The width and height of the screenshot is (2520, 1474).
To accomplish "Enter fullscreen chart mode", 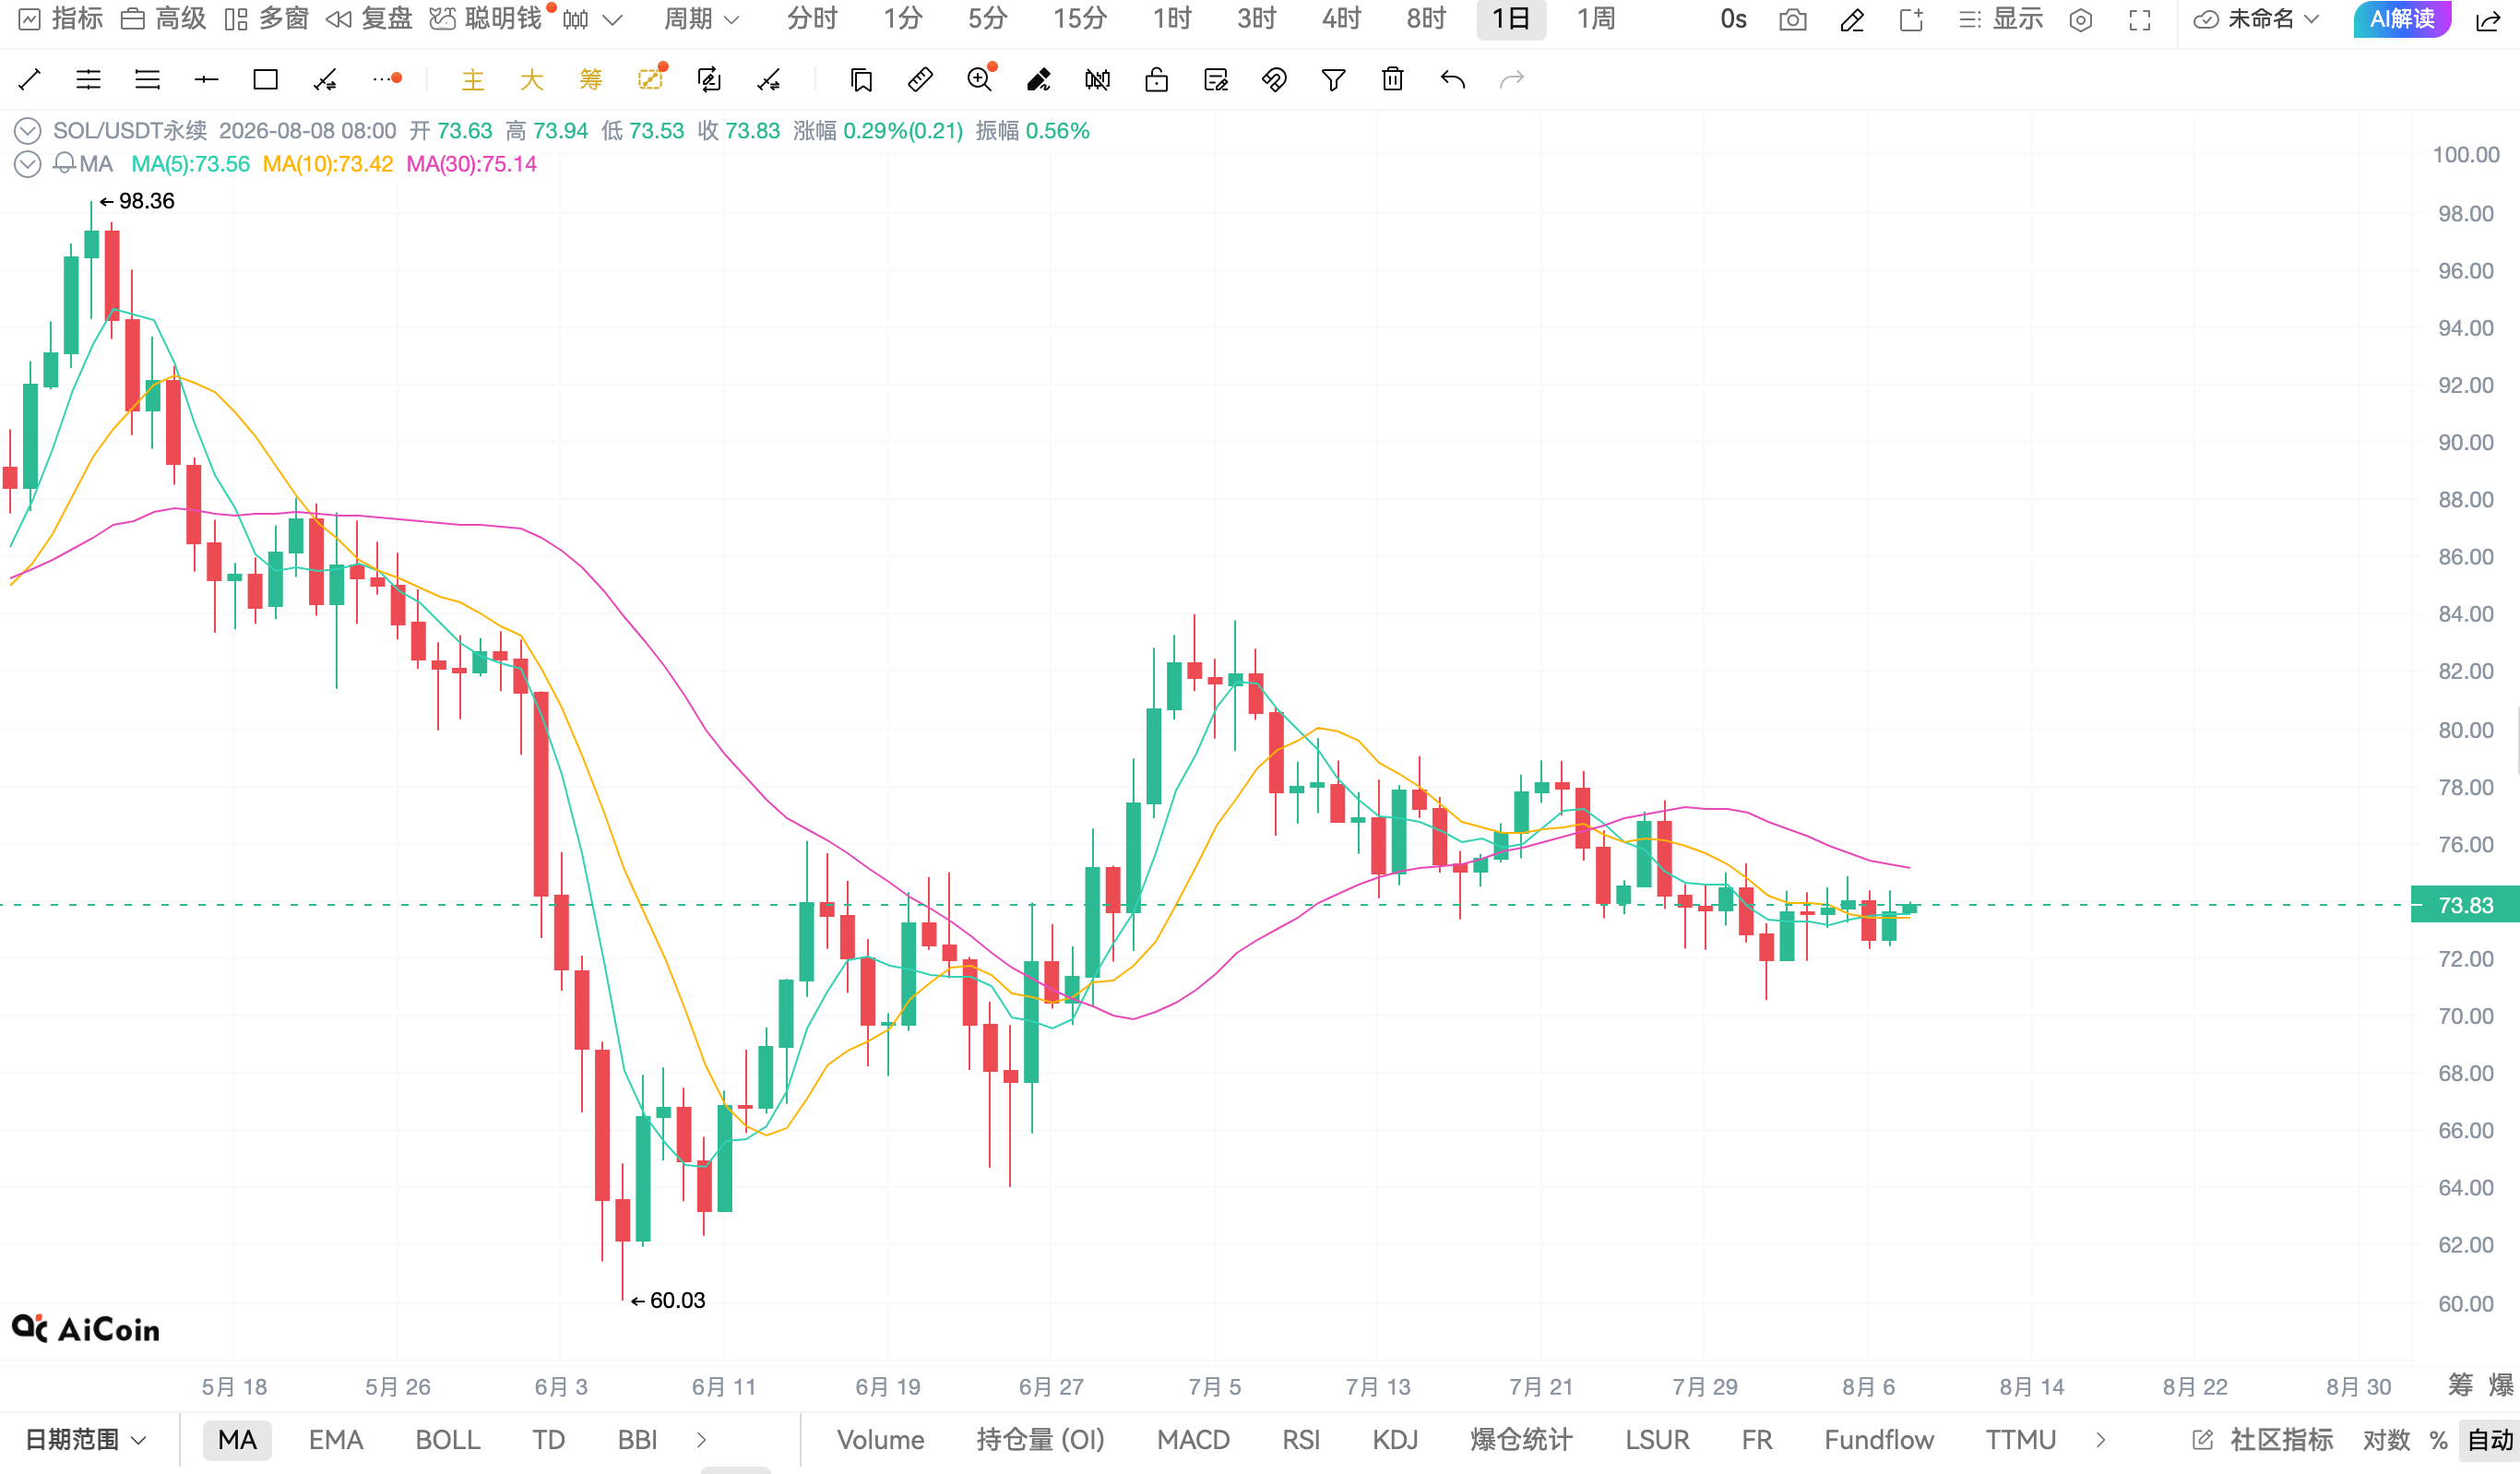I will point(2139,20).
